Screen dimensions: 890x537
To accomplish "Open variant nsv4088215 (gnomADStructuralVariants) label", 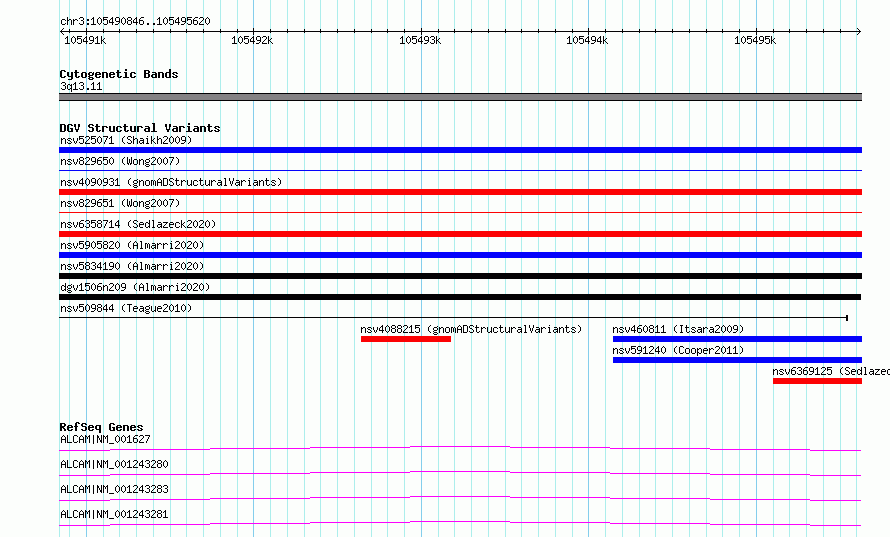I will coord(471,329).
